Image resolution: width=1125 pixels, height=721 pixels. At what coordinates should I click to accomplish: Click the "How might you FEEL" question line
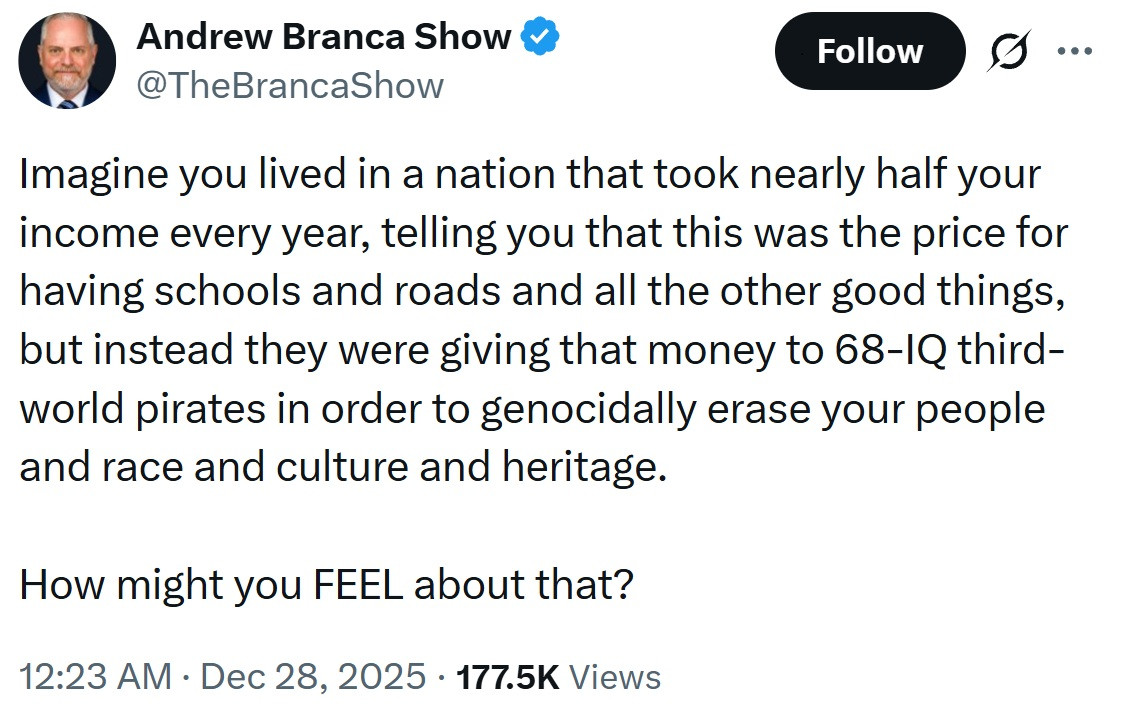coord(325,584)
